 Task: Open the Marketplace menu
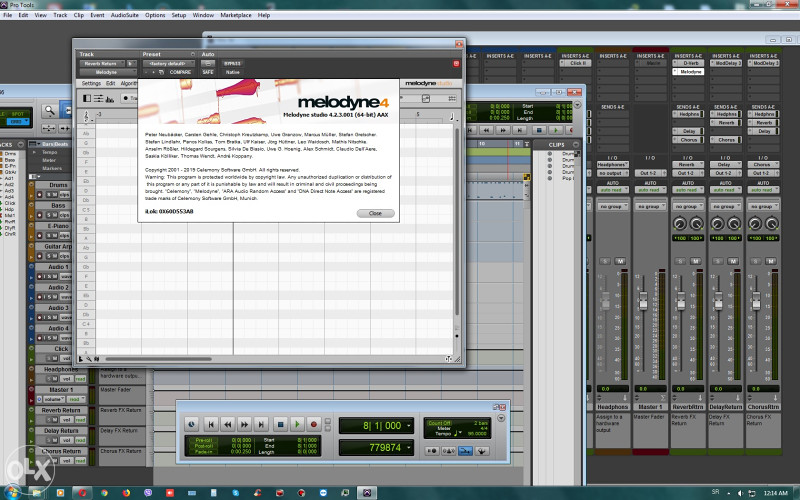(236, 15)
